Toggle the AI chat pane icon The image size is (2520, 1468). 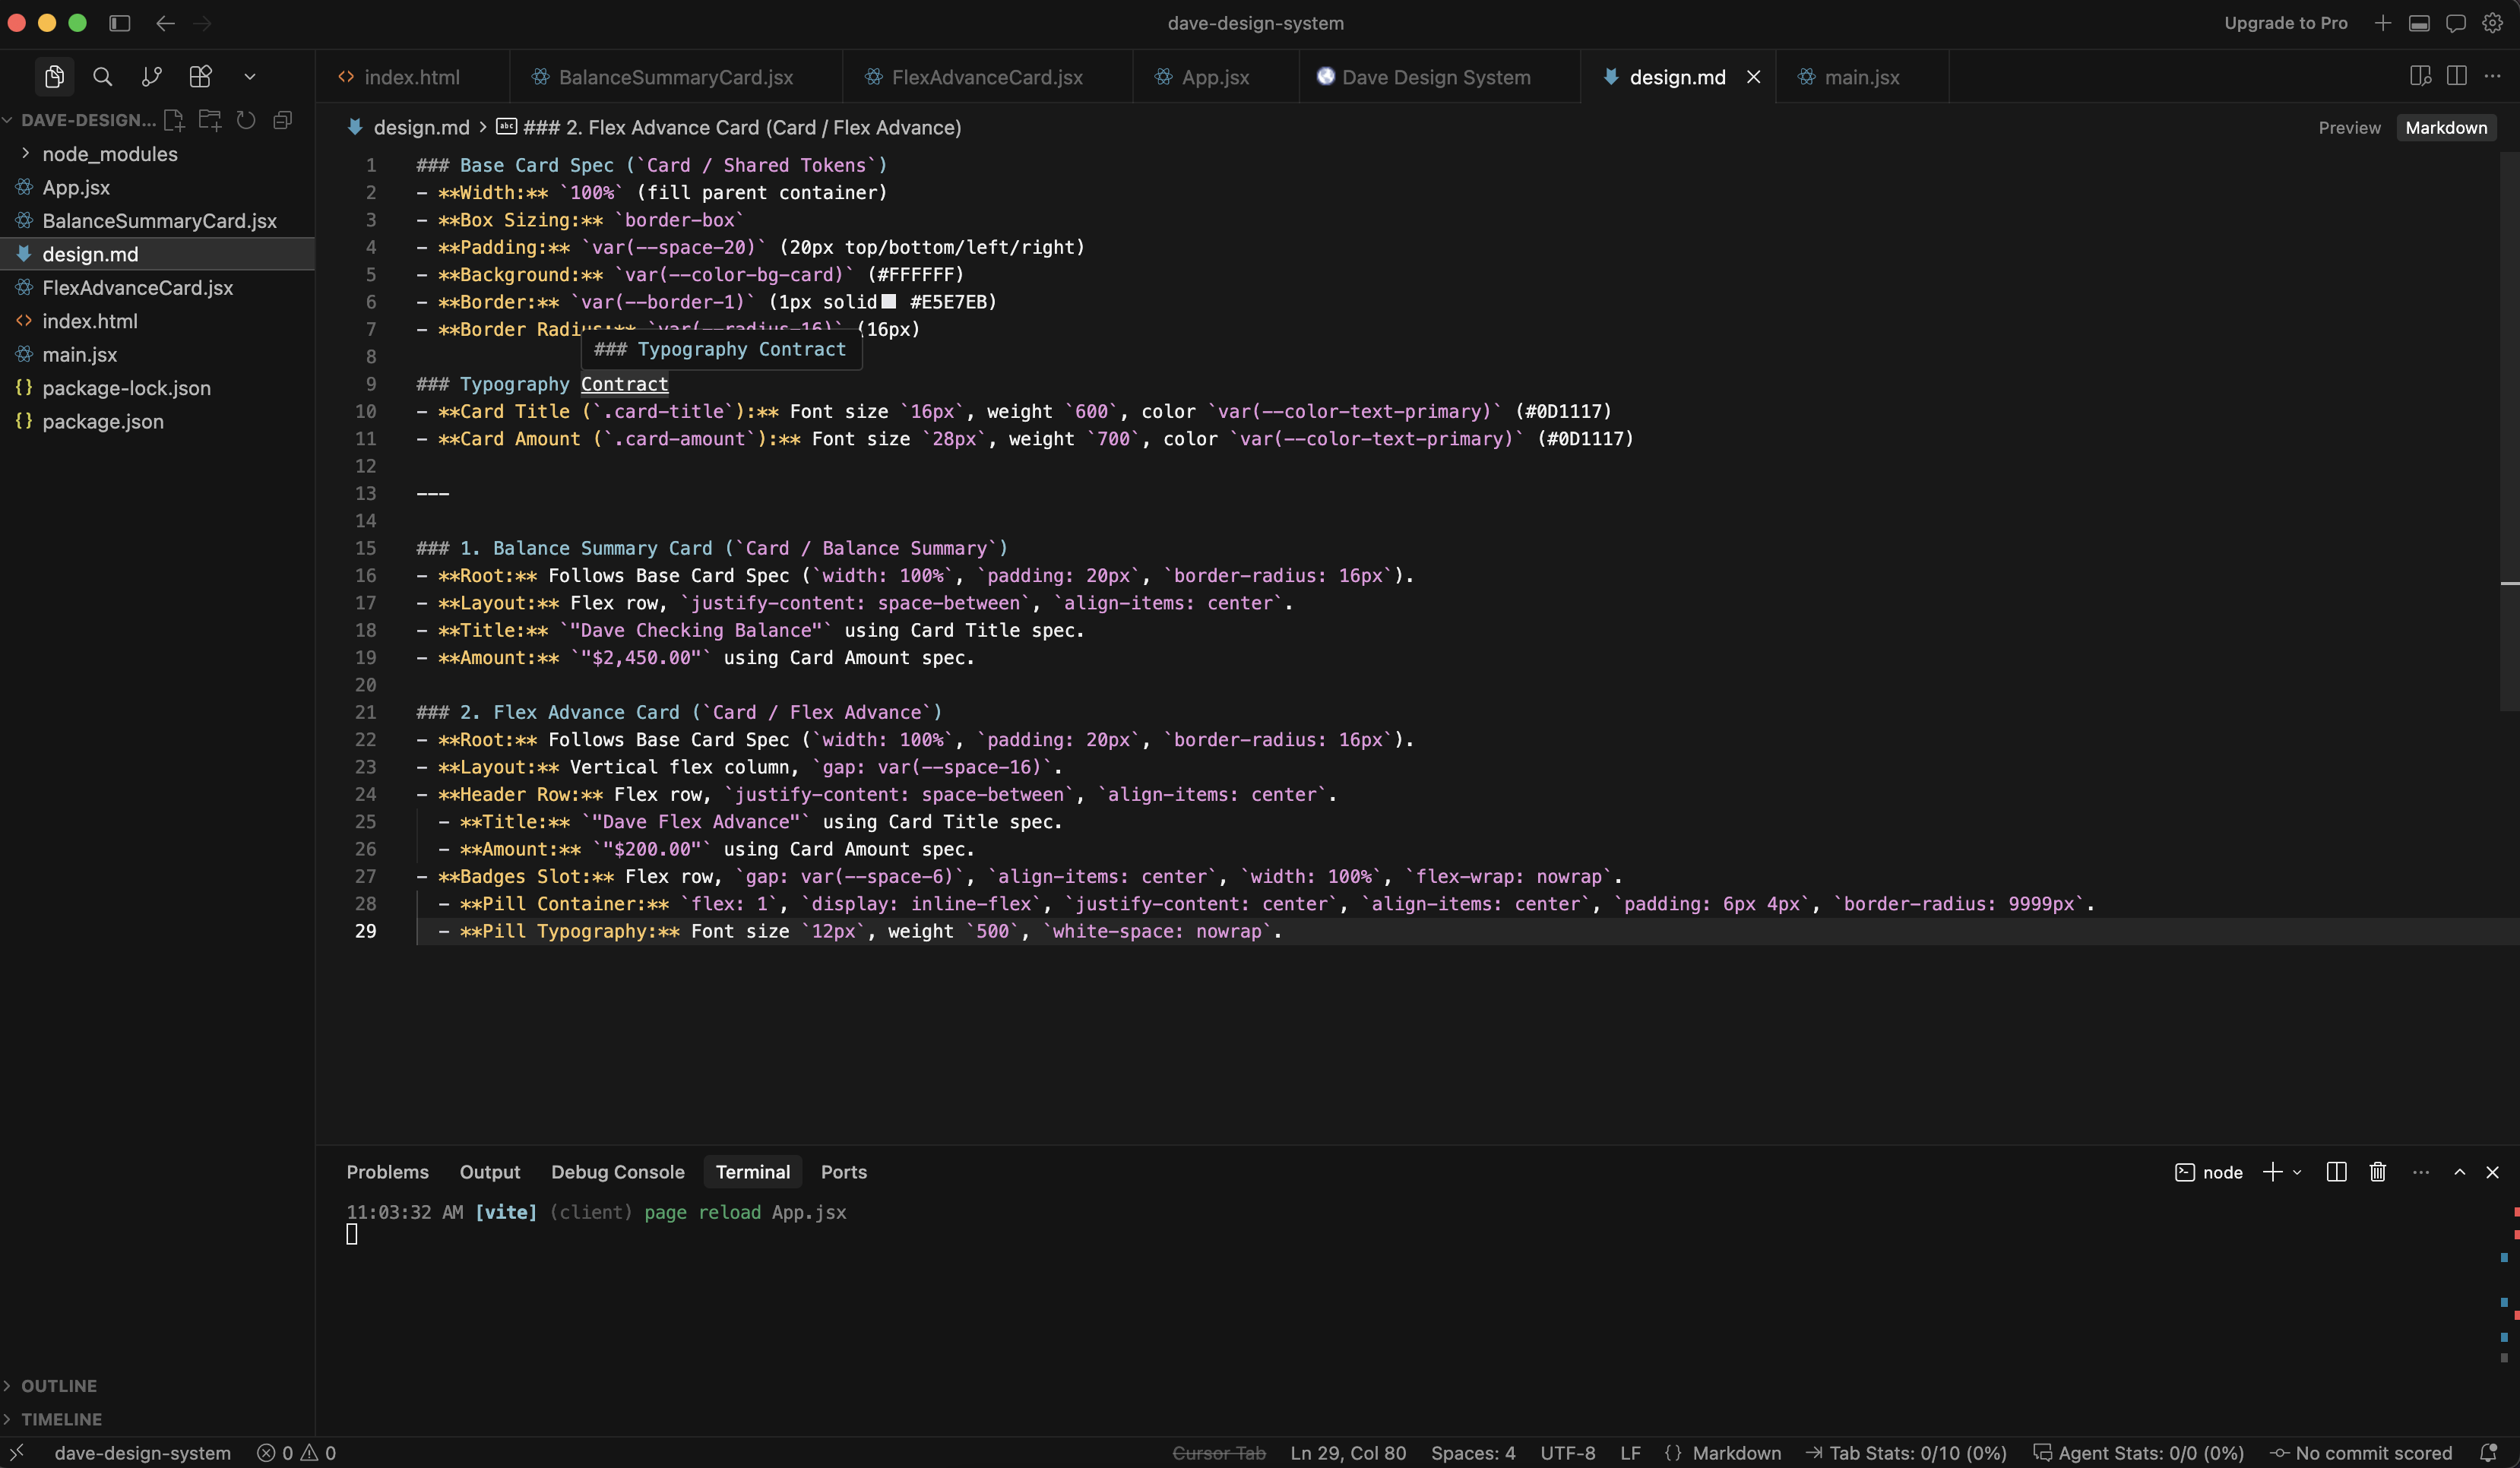pos(2455,23)
